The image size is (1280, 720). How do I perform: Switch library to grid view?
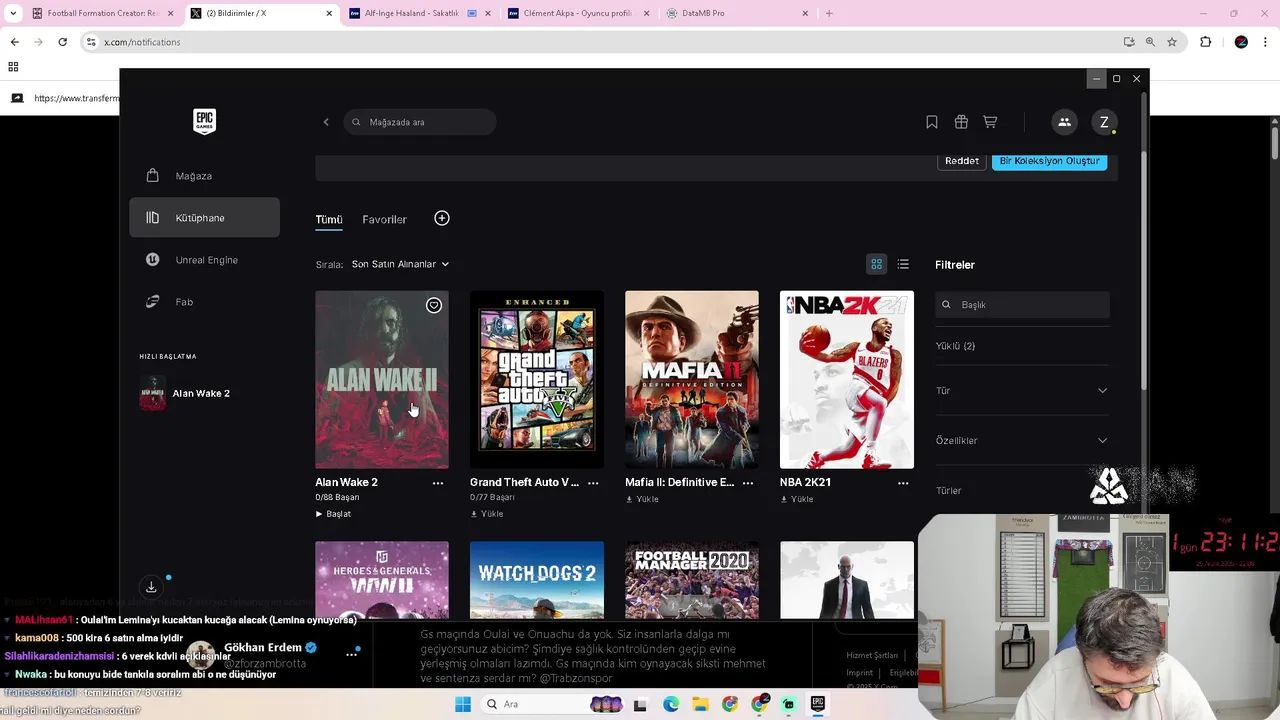[876, 264]
